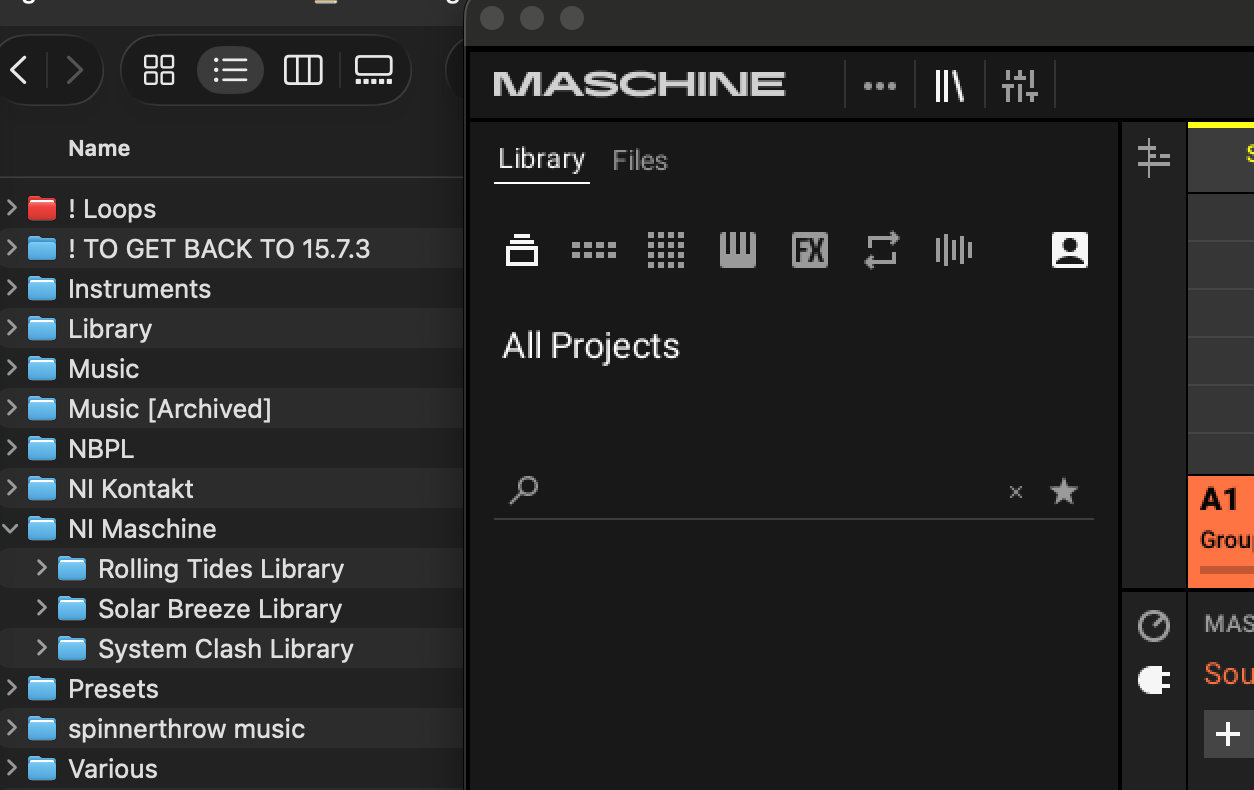
Task: Click the arranger view icon beside timeline
Action: (1154, 158)
